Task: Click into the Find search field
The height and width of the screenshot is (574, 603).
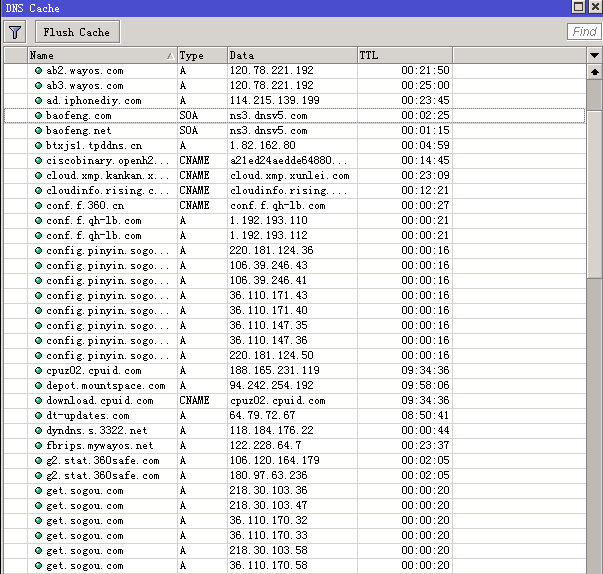Action: tap(584, 32)
